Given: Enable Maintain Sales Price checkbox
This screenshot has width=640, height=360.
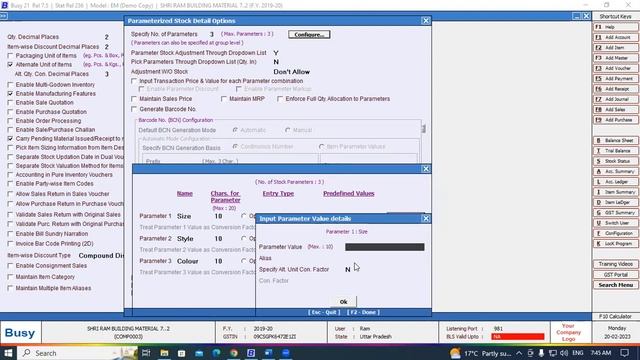Looking at the screenshot, I should coord(134,99).
